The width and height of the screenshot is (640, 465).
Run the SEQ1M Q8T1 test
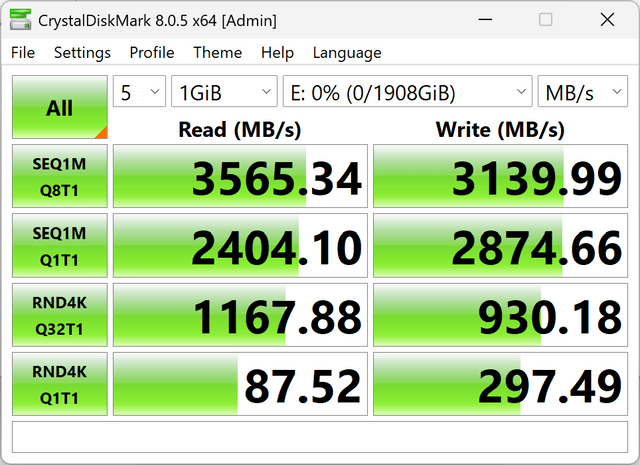(x=60, y=176)
